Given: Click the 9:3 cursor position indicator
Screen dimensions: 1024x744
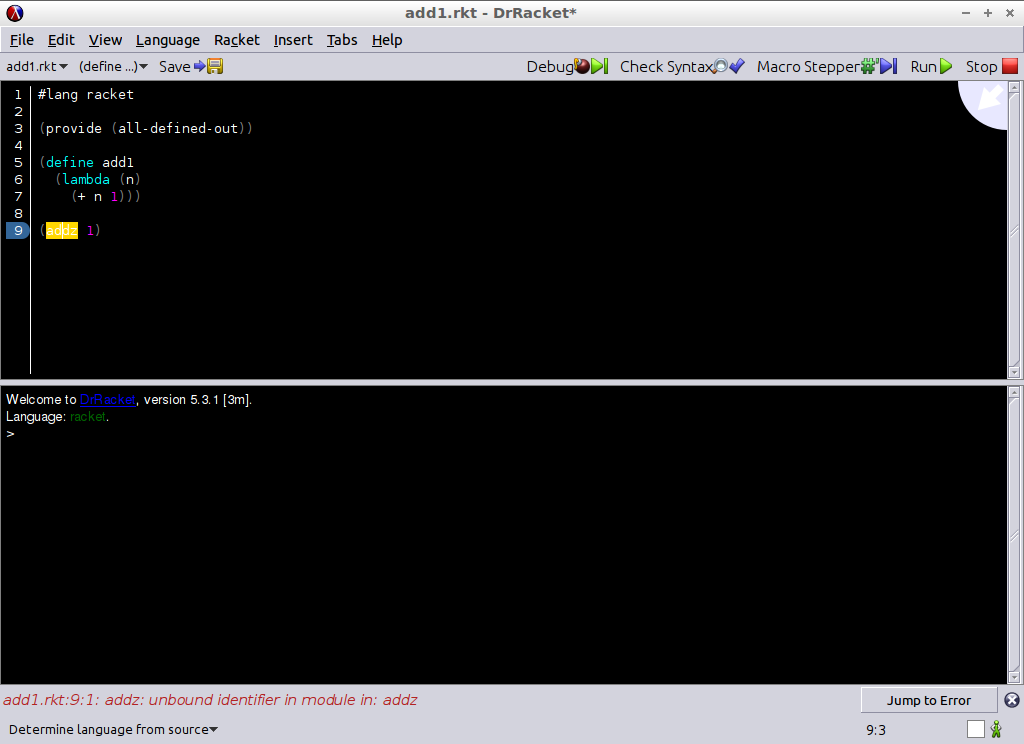Looking at the screenshot, I should click(876, 730).
